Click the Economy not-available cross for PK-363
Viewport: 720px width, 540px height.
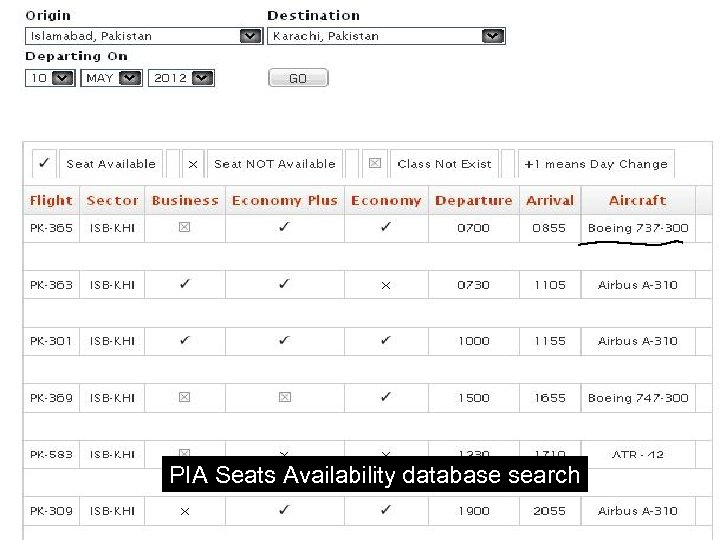point(386,286)
